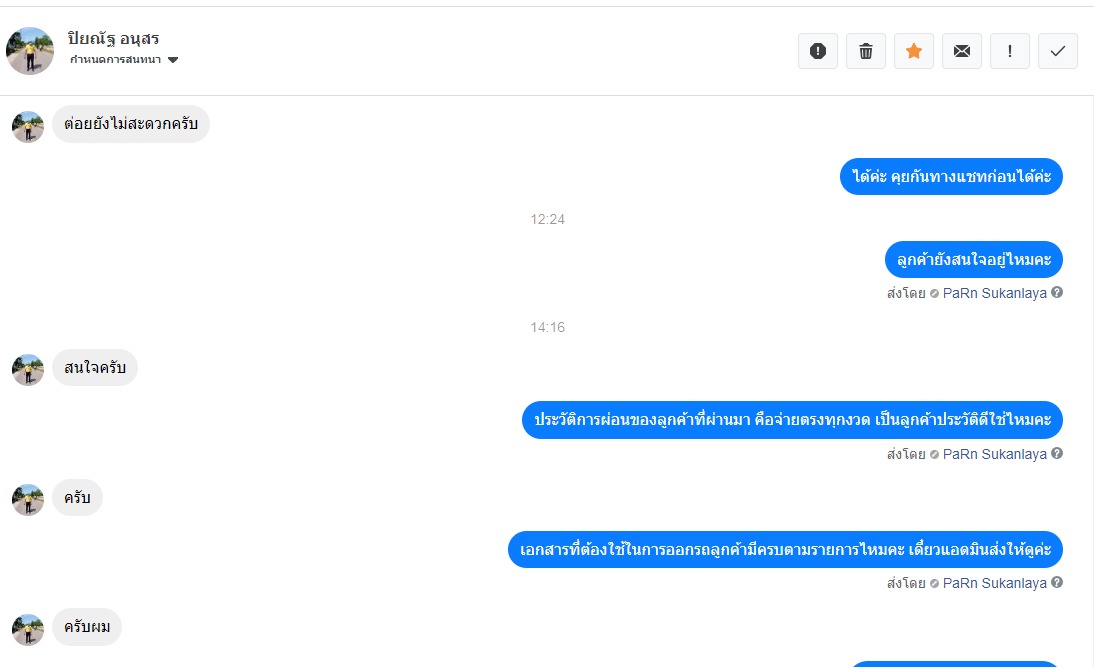Select the สนใจครับ message bubble
Viewport: 1094px width, 669px height.
95,368
